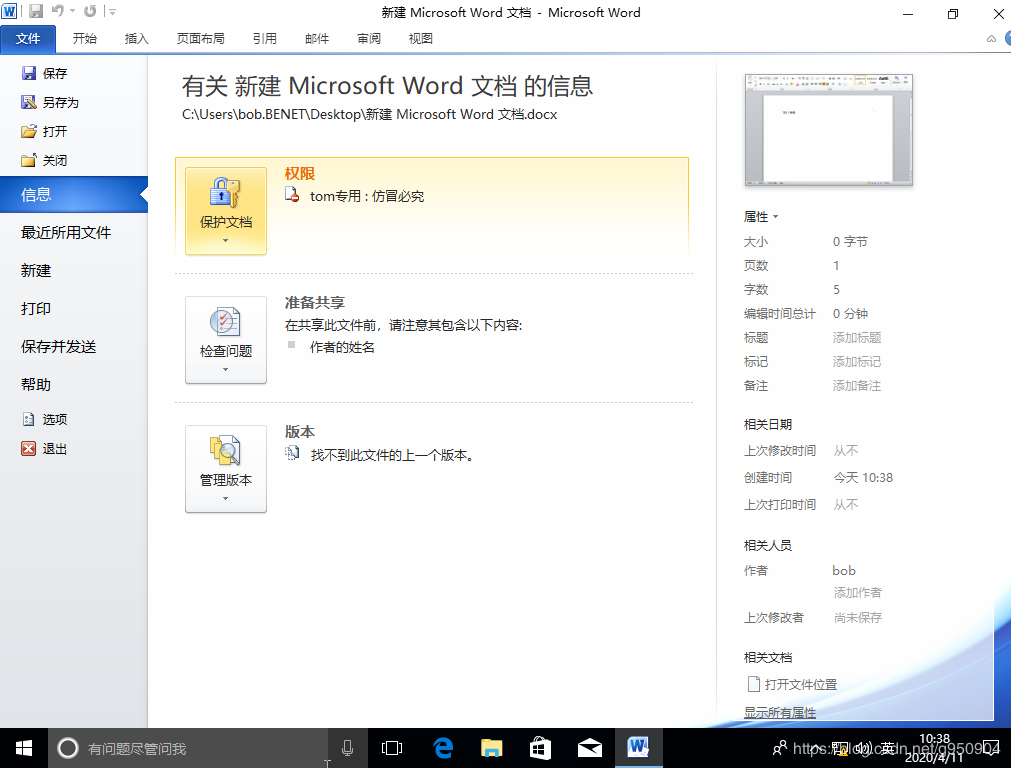
Task: Open Task View from taskbar
Action: [x=392, y=748]
